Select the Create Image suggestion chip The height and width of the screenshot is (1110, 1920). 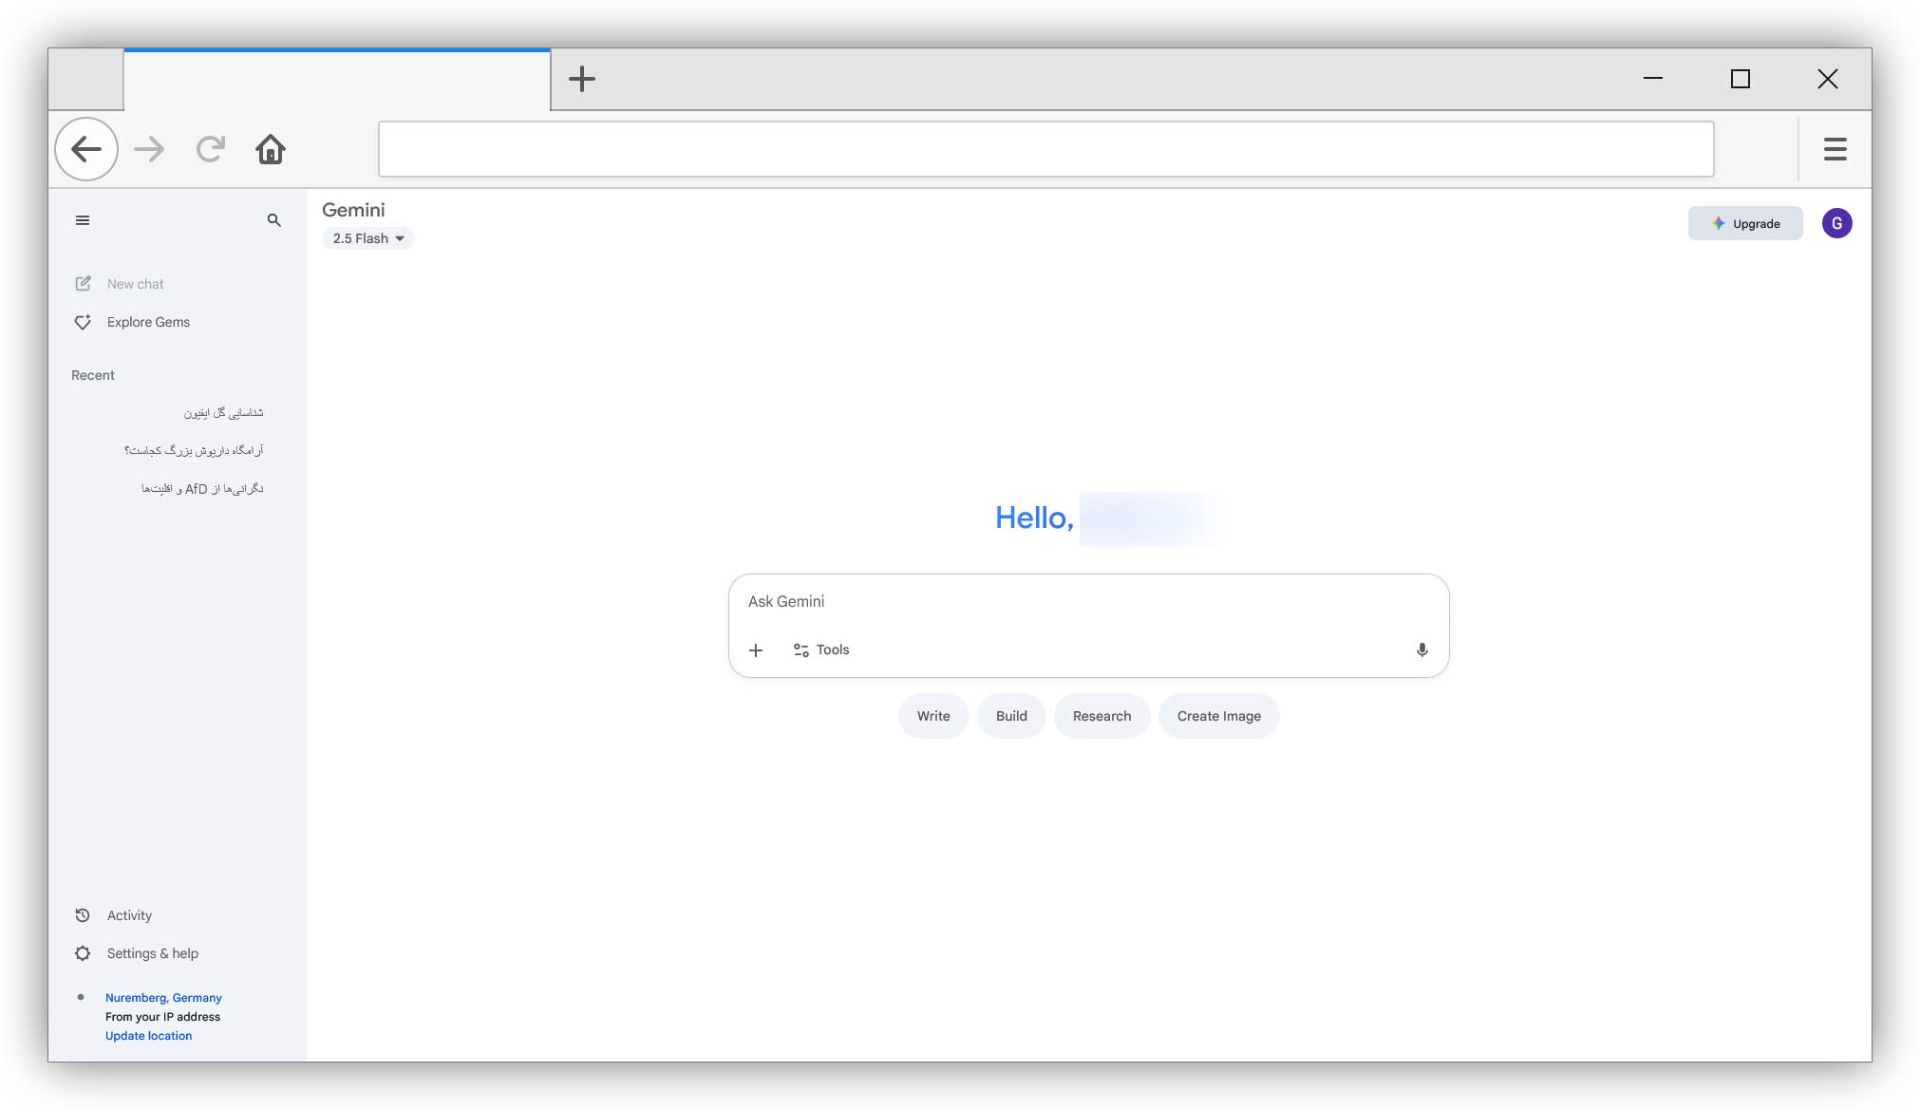tap(1218, 716)
